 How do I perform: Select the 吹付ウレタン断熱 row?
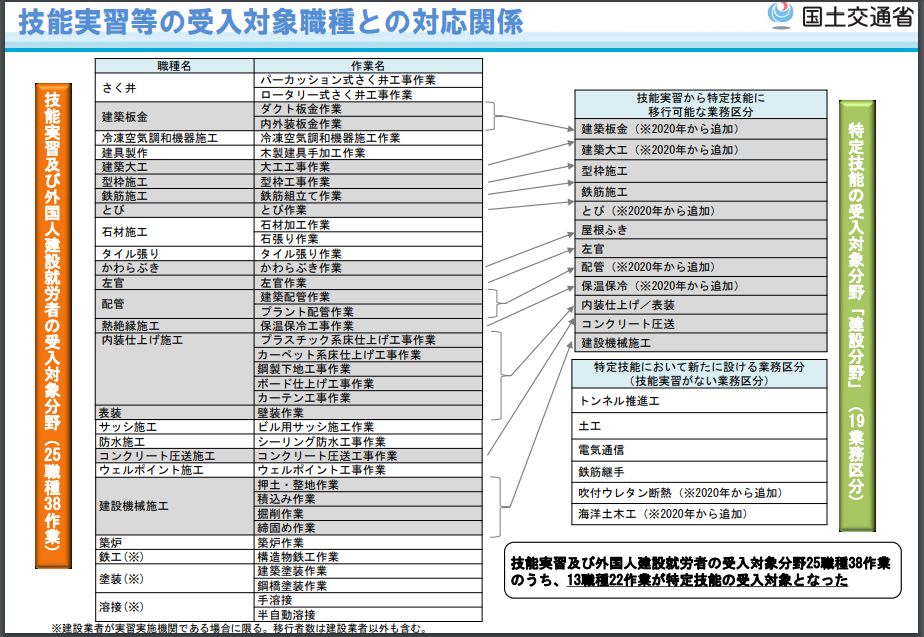click(x=699, y=493)
